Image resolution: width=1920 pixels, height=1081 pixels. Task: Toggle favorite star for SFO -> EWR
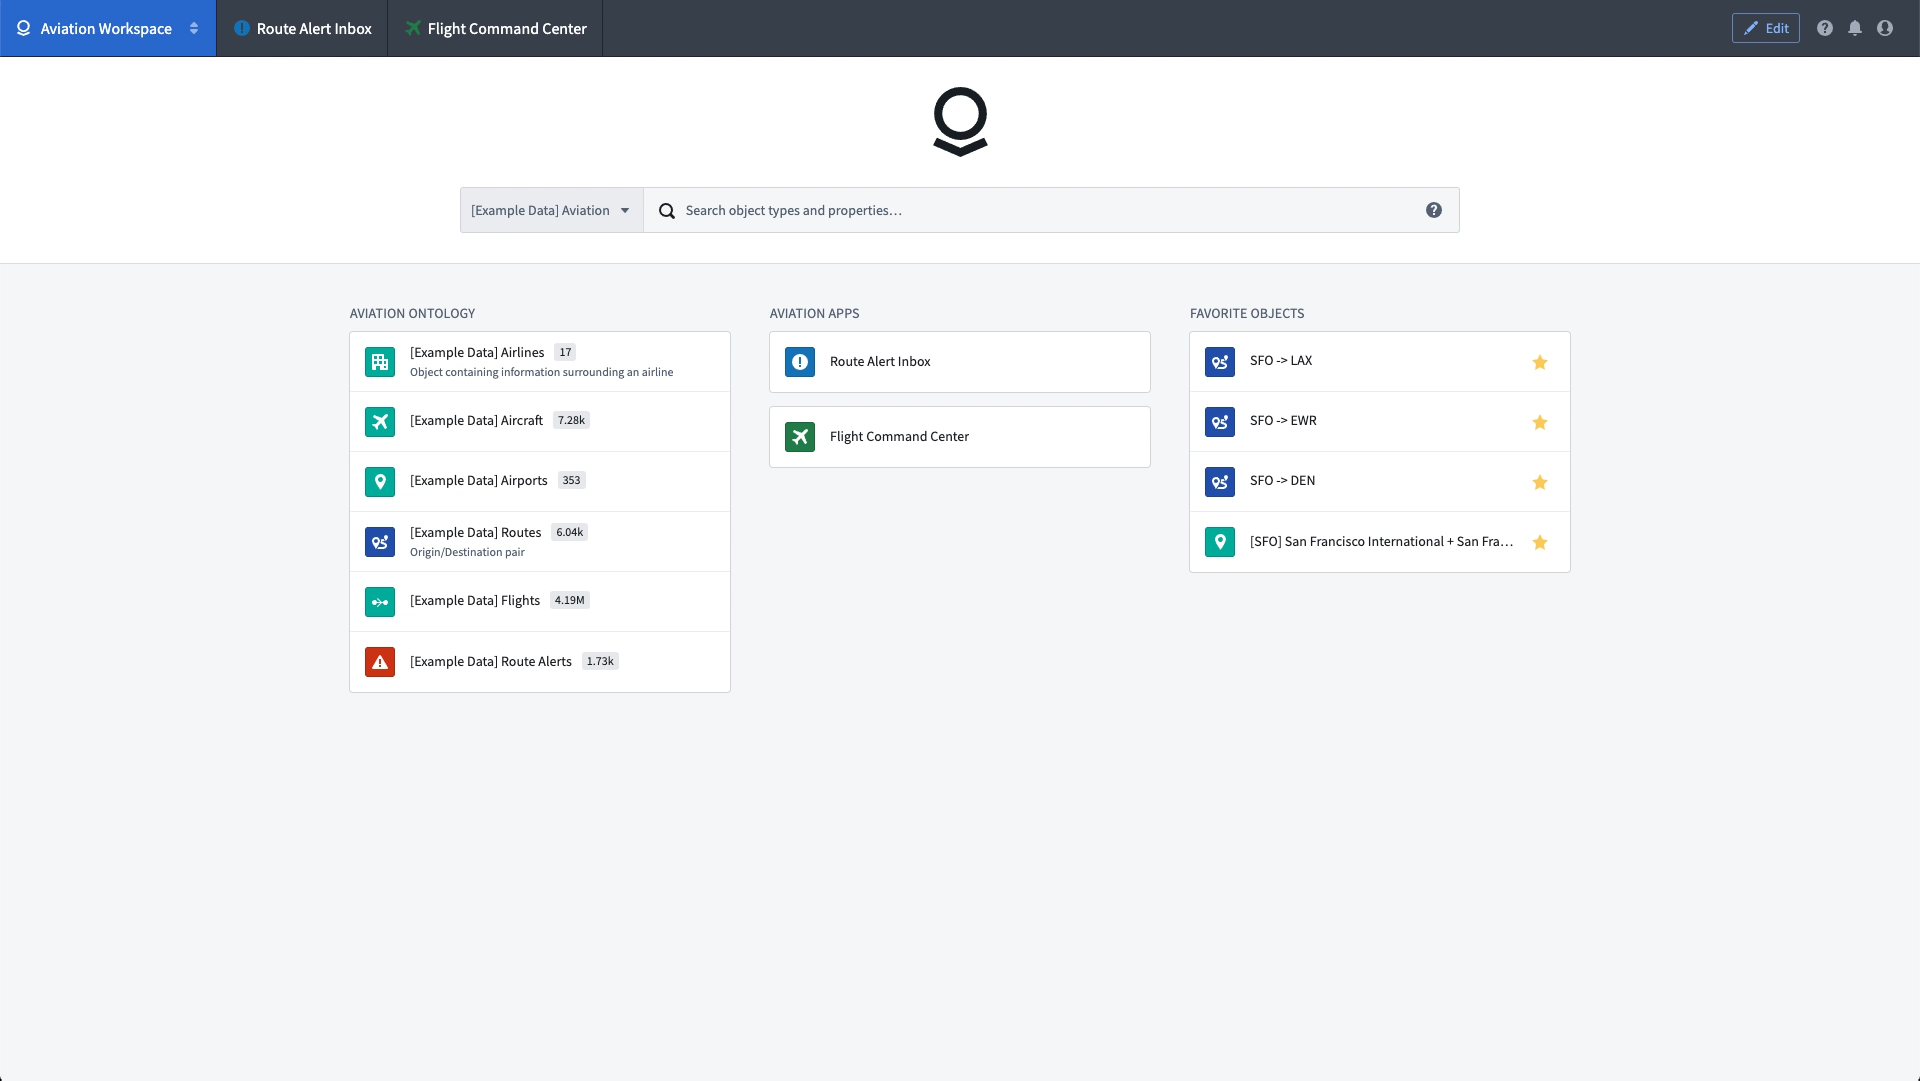[1539, 422]
